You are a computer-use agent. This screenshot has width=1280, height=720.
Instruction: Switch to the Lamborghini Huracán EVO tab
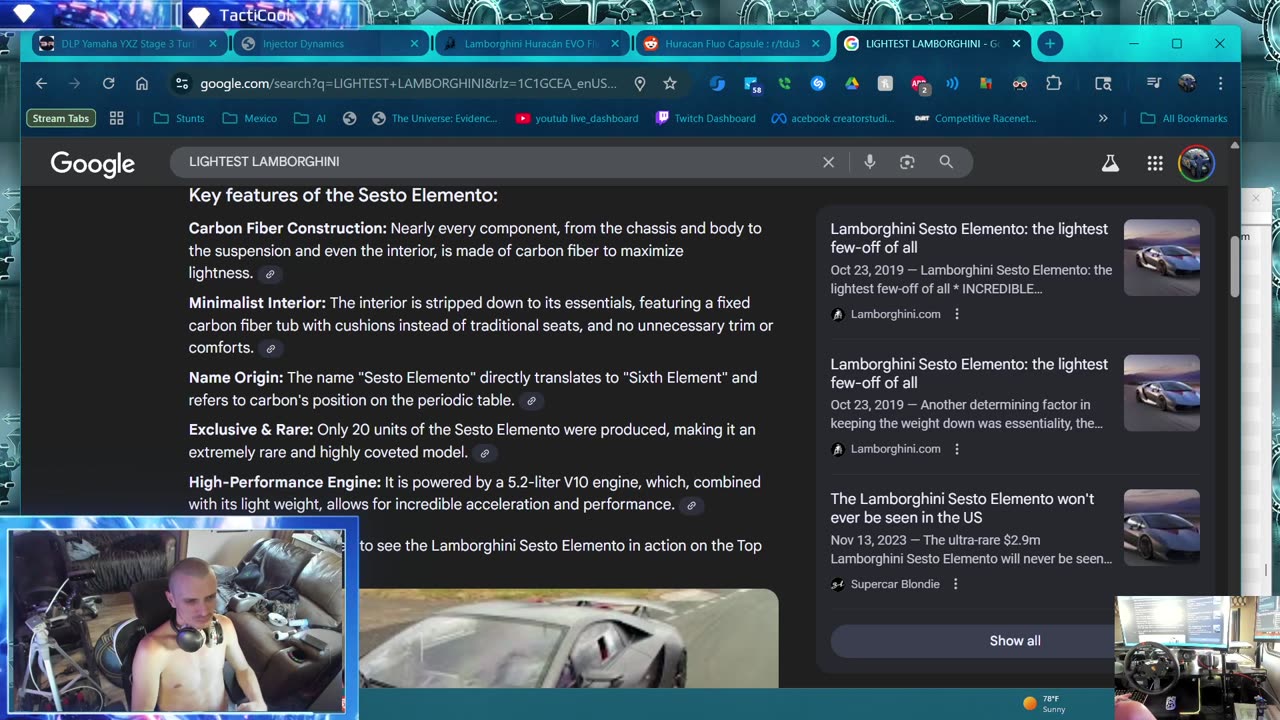(x=532, y=44)
